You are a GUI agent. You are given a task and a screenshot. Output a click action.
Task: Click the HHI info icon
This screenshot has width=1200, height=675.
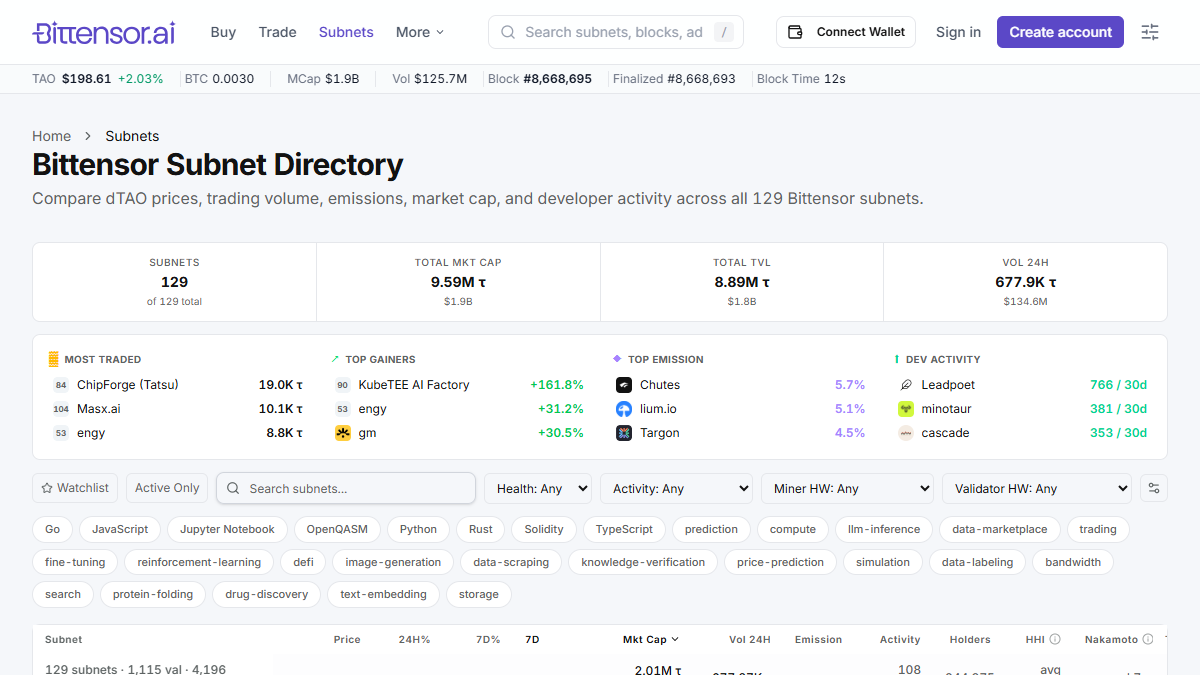pyautogui.click(x=1055, y=639)
